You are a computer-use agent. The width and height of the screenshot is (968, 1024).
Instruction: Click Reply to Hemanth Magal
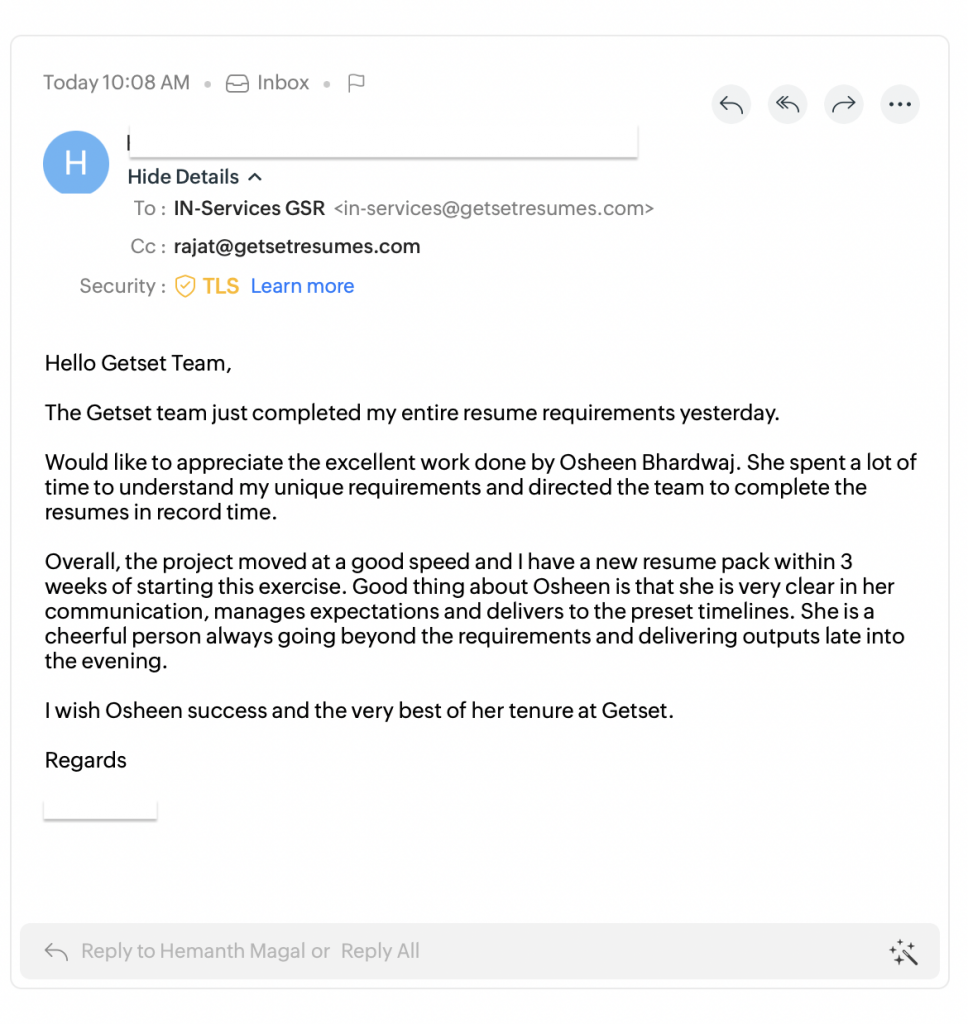193,951
